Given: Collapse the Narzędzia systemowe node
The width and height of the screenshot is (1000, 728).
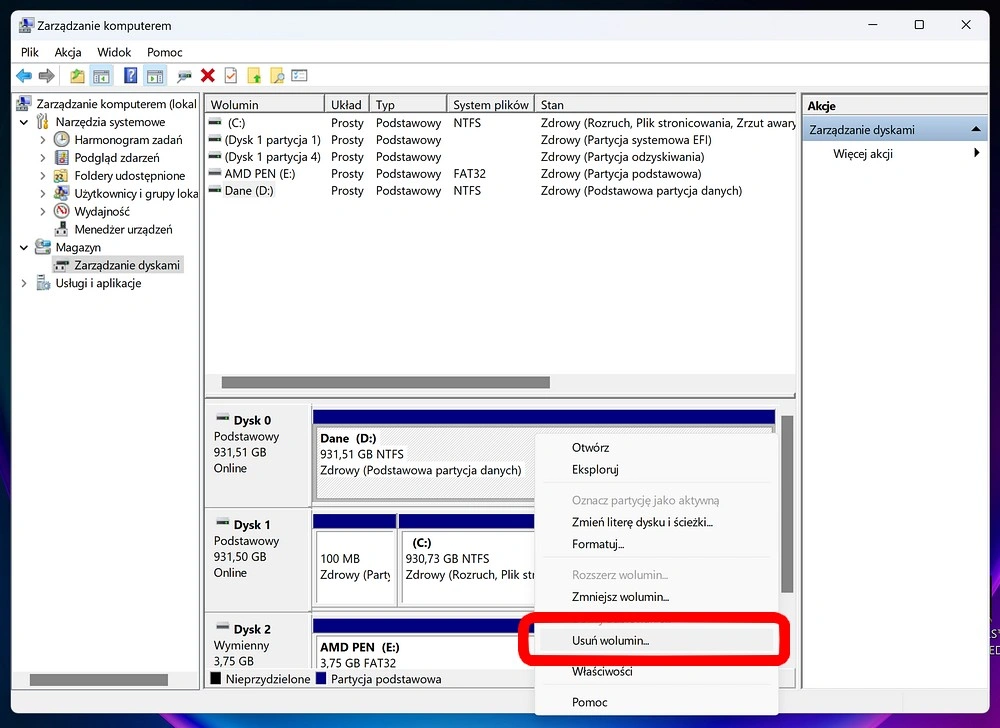Looking at the screenshot, I should 24,122.
